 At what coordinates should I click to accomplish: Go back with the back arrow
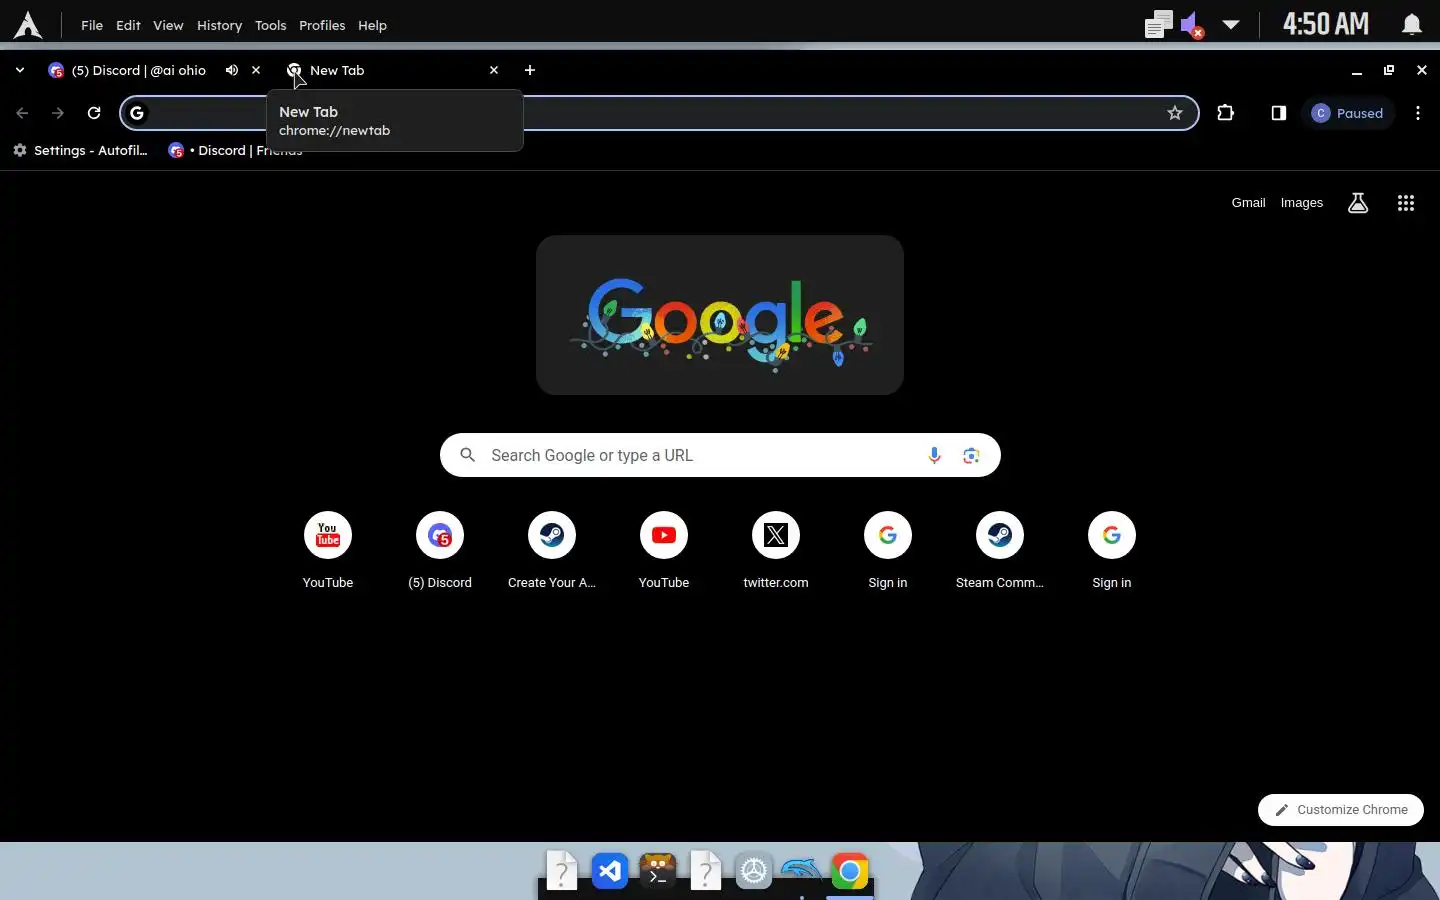pyautogui.click(x=22, y=113)
